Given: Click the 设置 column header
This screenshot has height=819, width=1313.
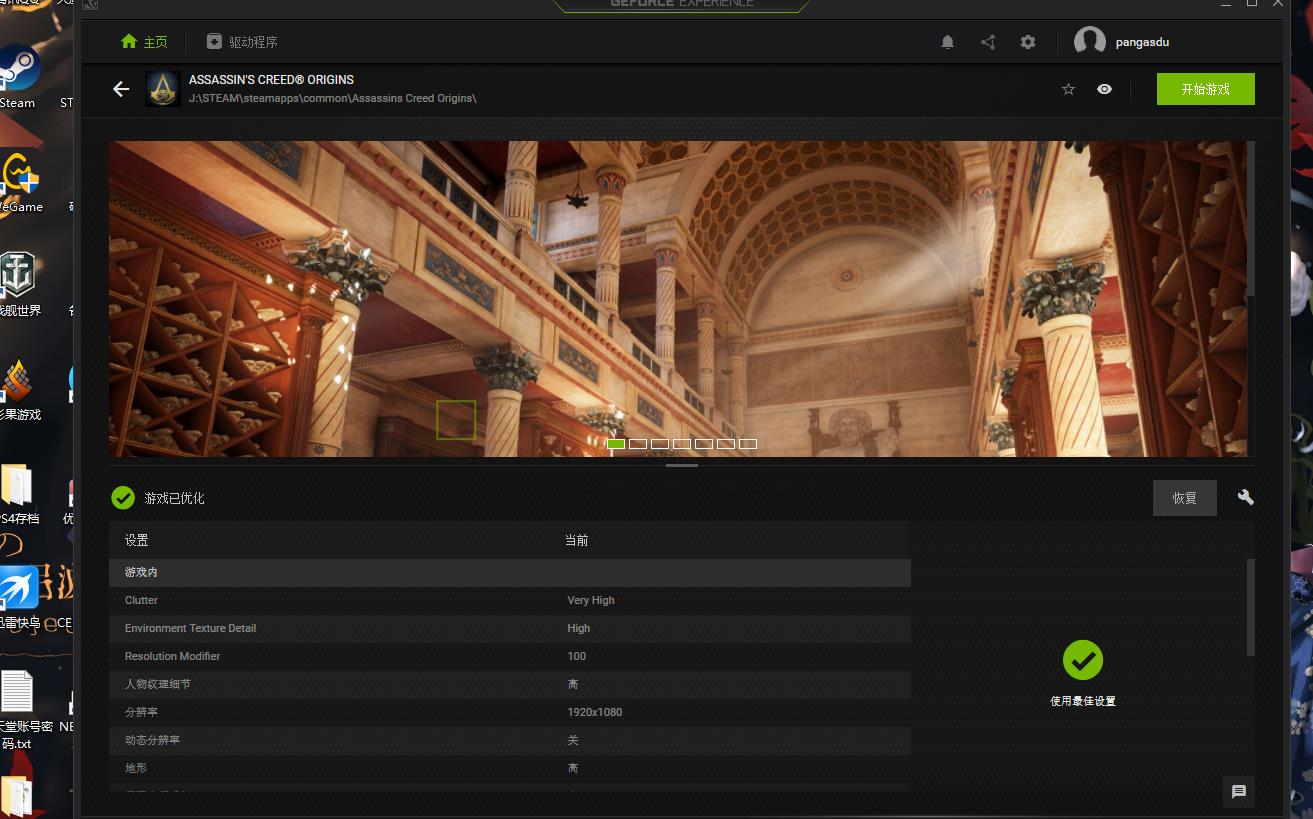Looking at the screenshot, I should tap(137, 540).
